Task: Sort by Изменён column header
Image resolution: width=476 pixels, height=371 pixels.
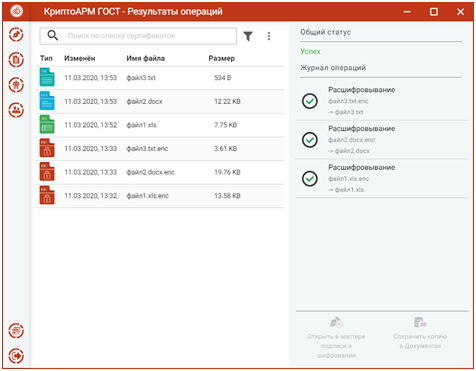Action: pyautogui.click(x=80, y=58)
